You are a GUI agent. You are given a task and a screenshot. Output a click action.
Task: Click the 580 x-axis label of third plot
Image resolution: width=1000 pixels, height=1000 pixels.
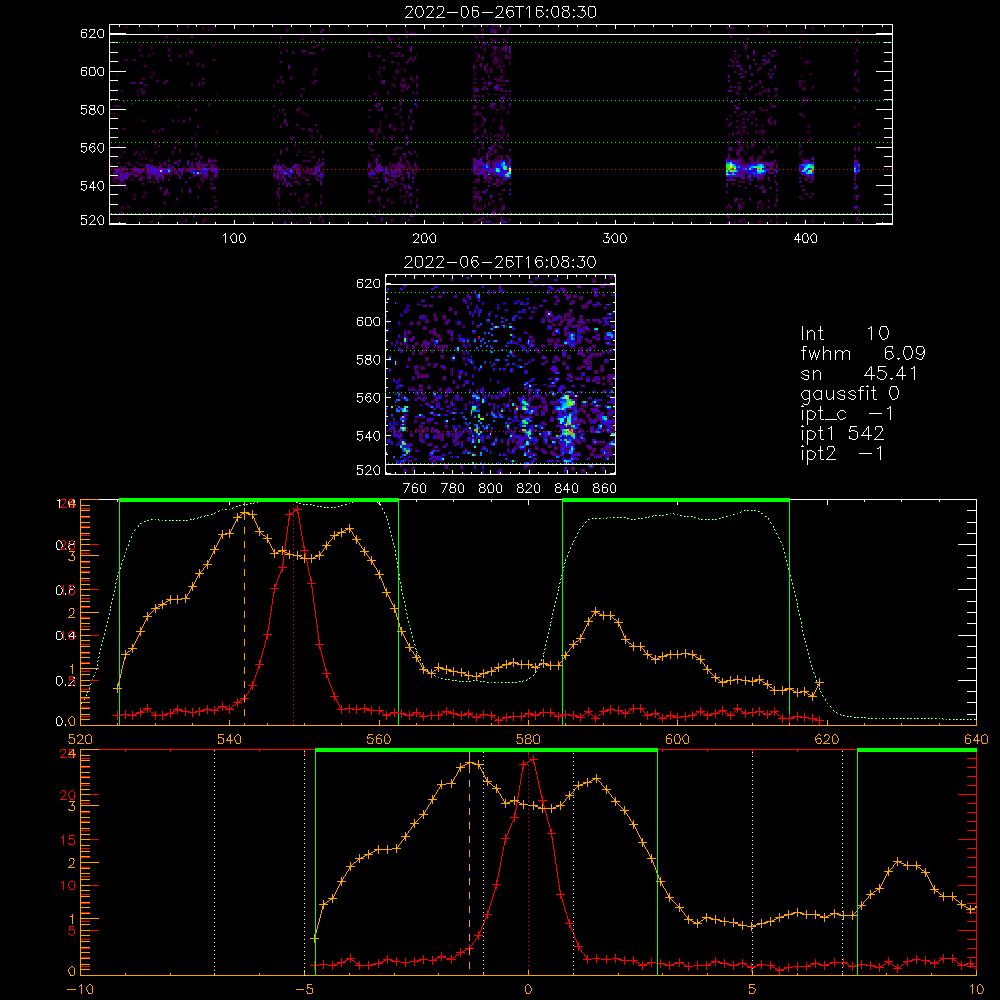pos(528,739)
